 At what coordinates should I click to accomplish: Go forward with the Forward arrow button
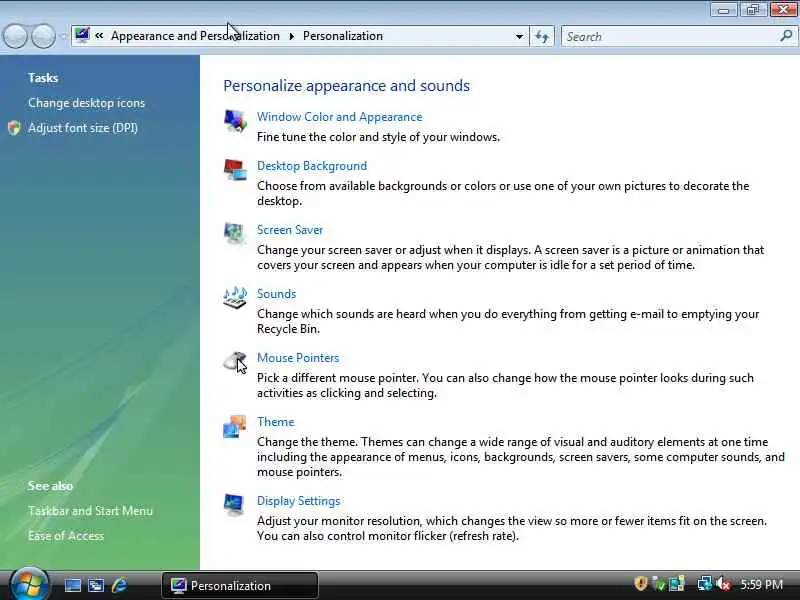pos(44,36)
